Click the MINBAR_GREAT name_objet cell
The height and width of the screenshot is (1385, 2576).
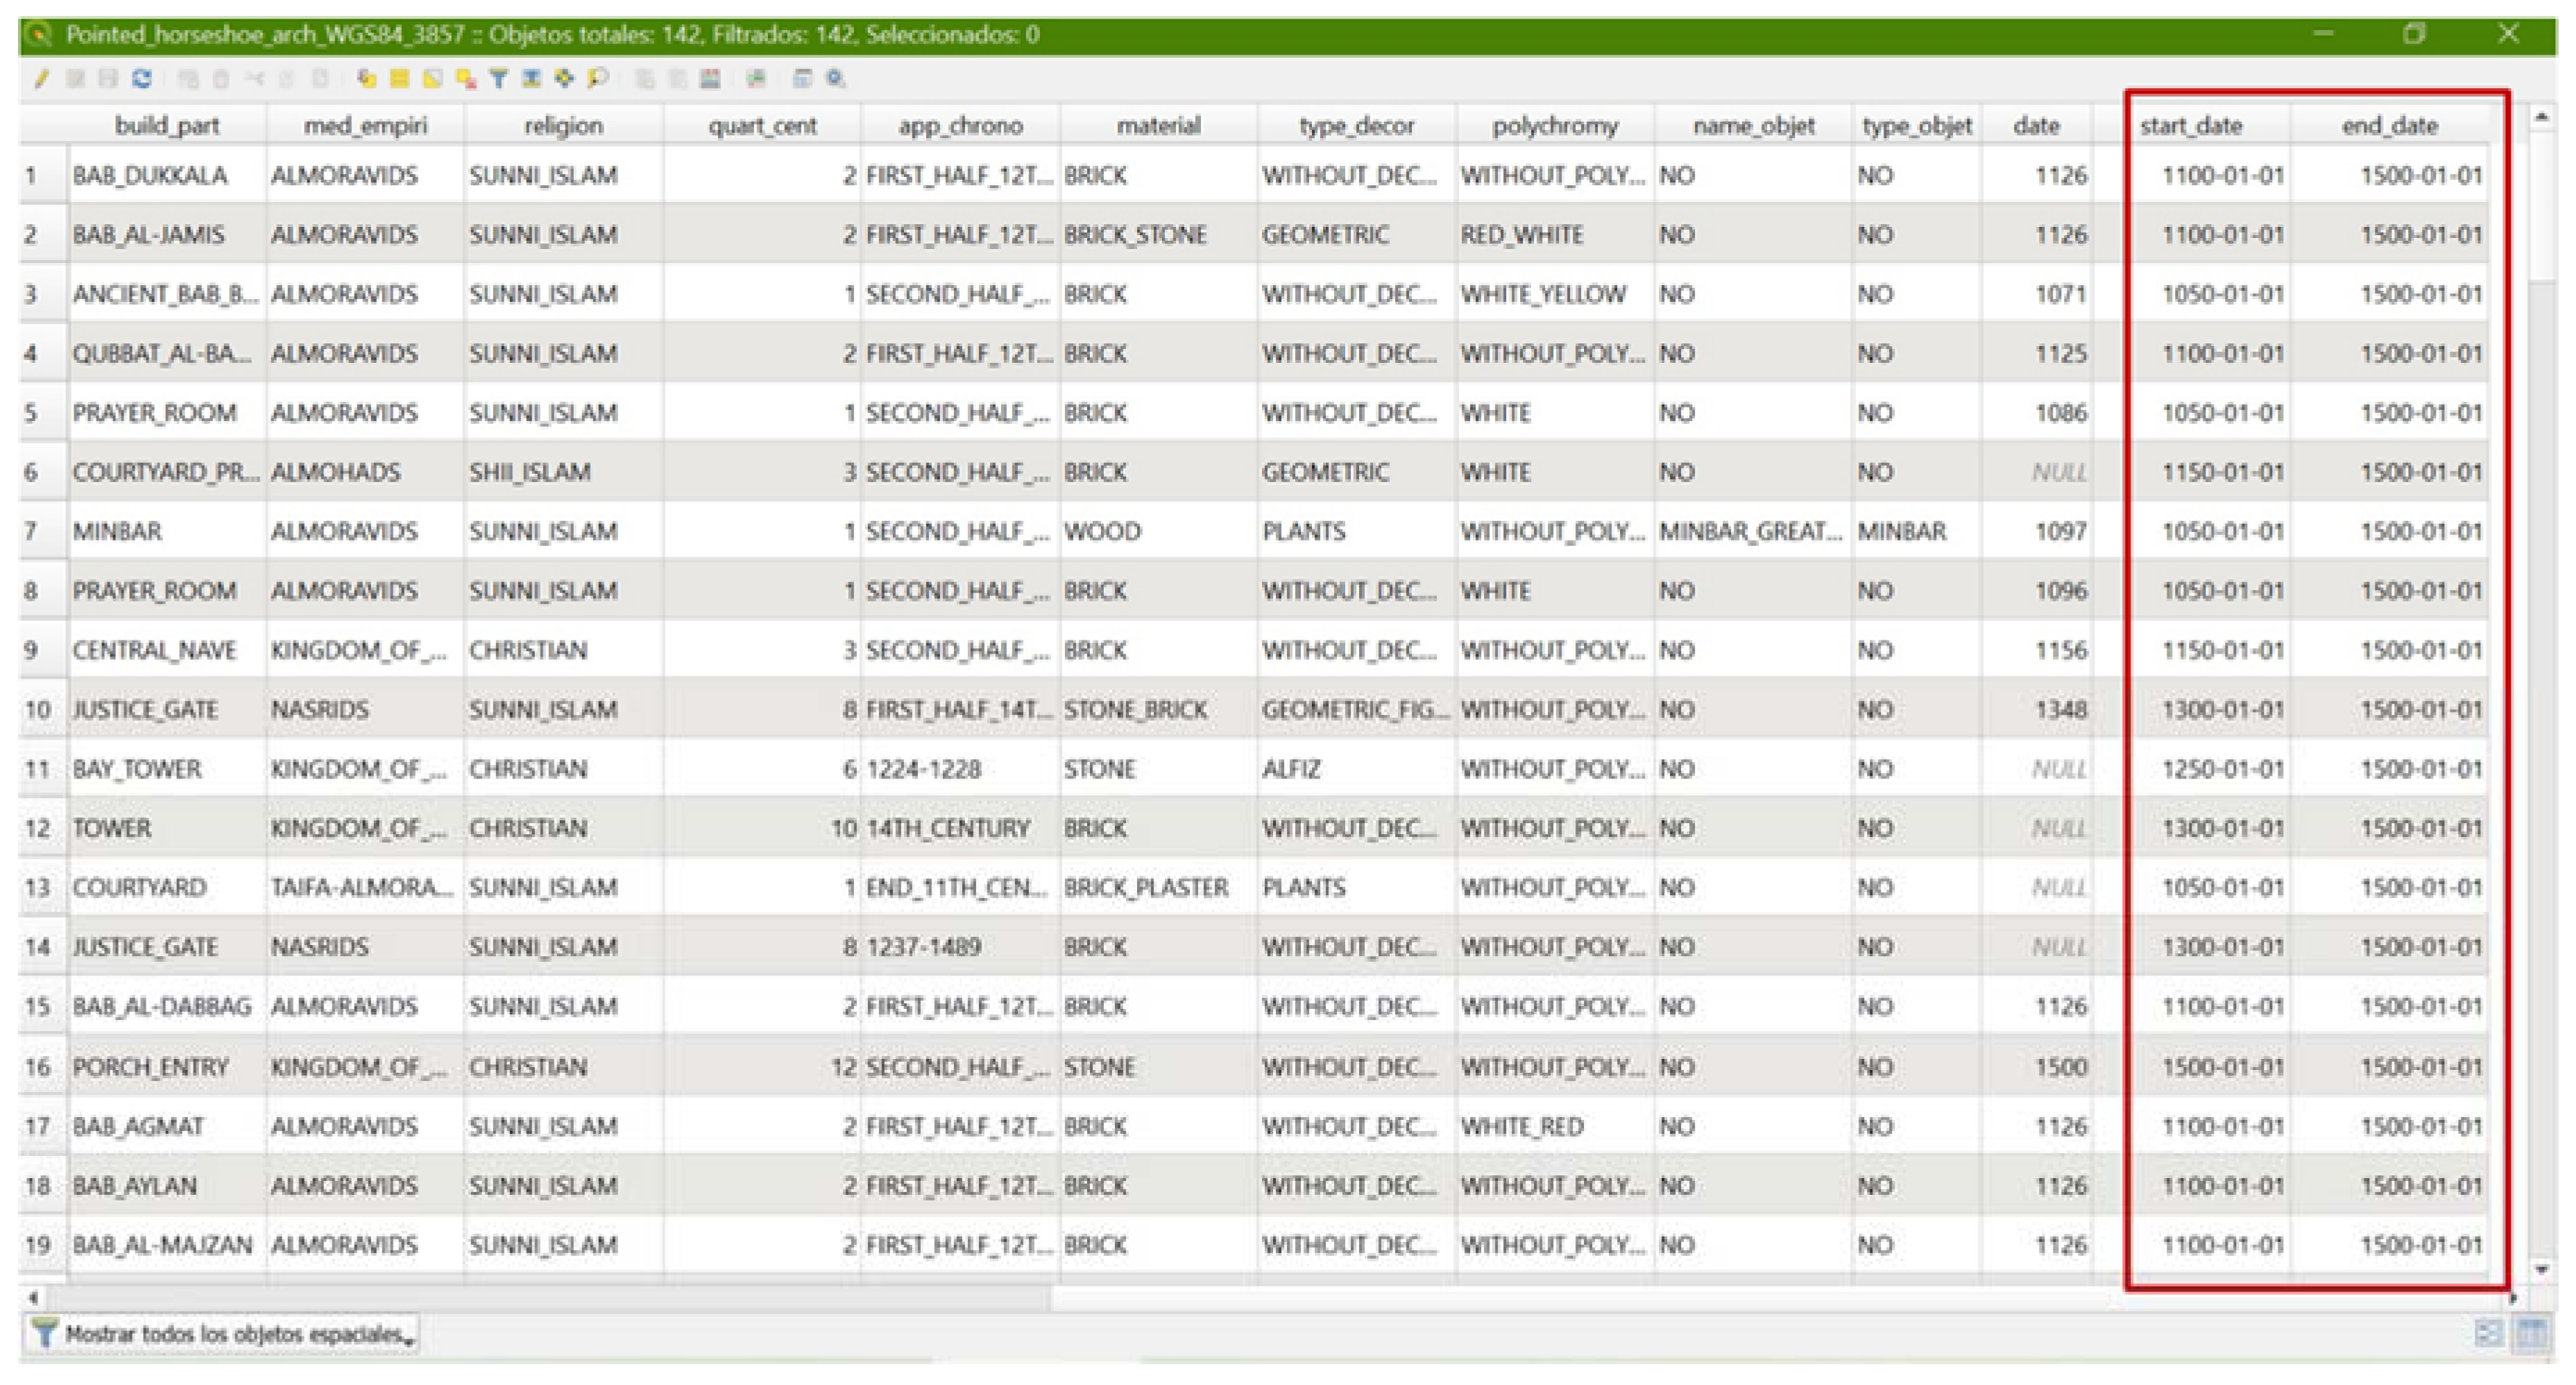click(1750, 531)
